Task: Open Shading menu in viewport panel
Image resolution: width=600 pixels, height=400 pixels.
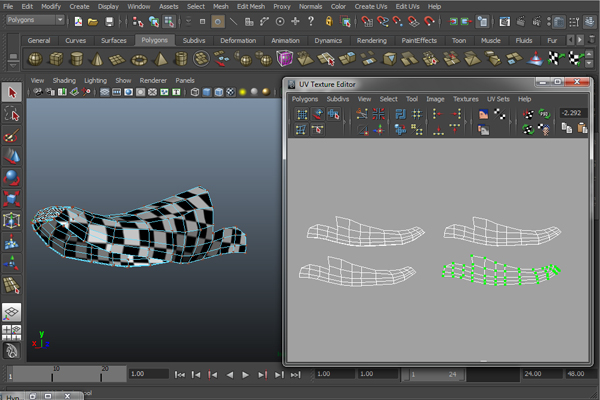Action: (x=64, y=80)
